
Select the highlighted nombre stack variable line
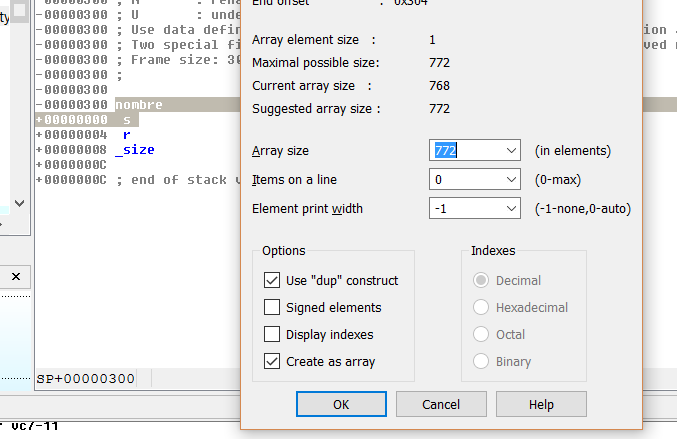(138, 105)
